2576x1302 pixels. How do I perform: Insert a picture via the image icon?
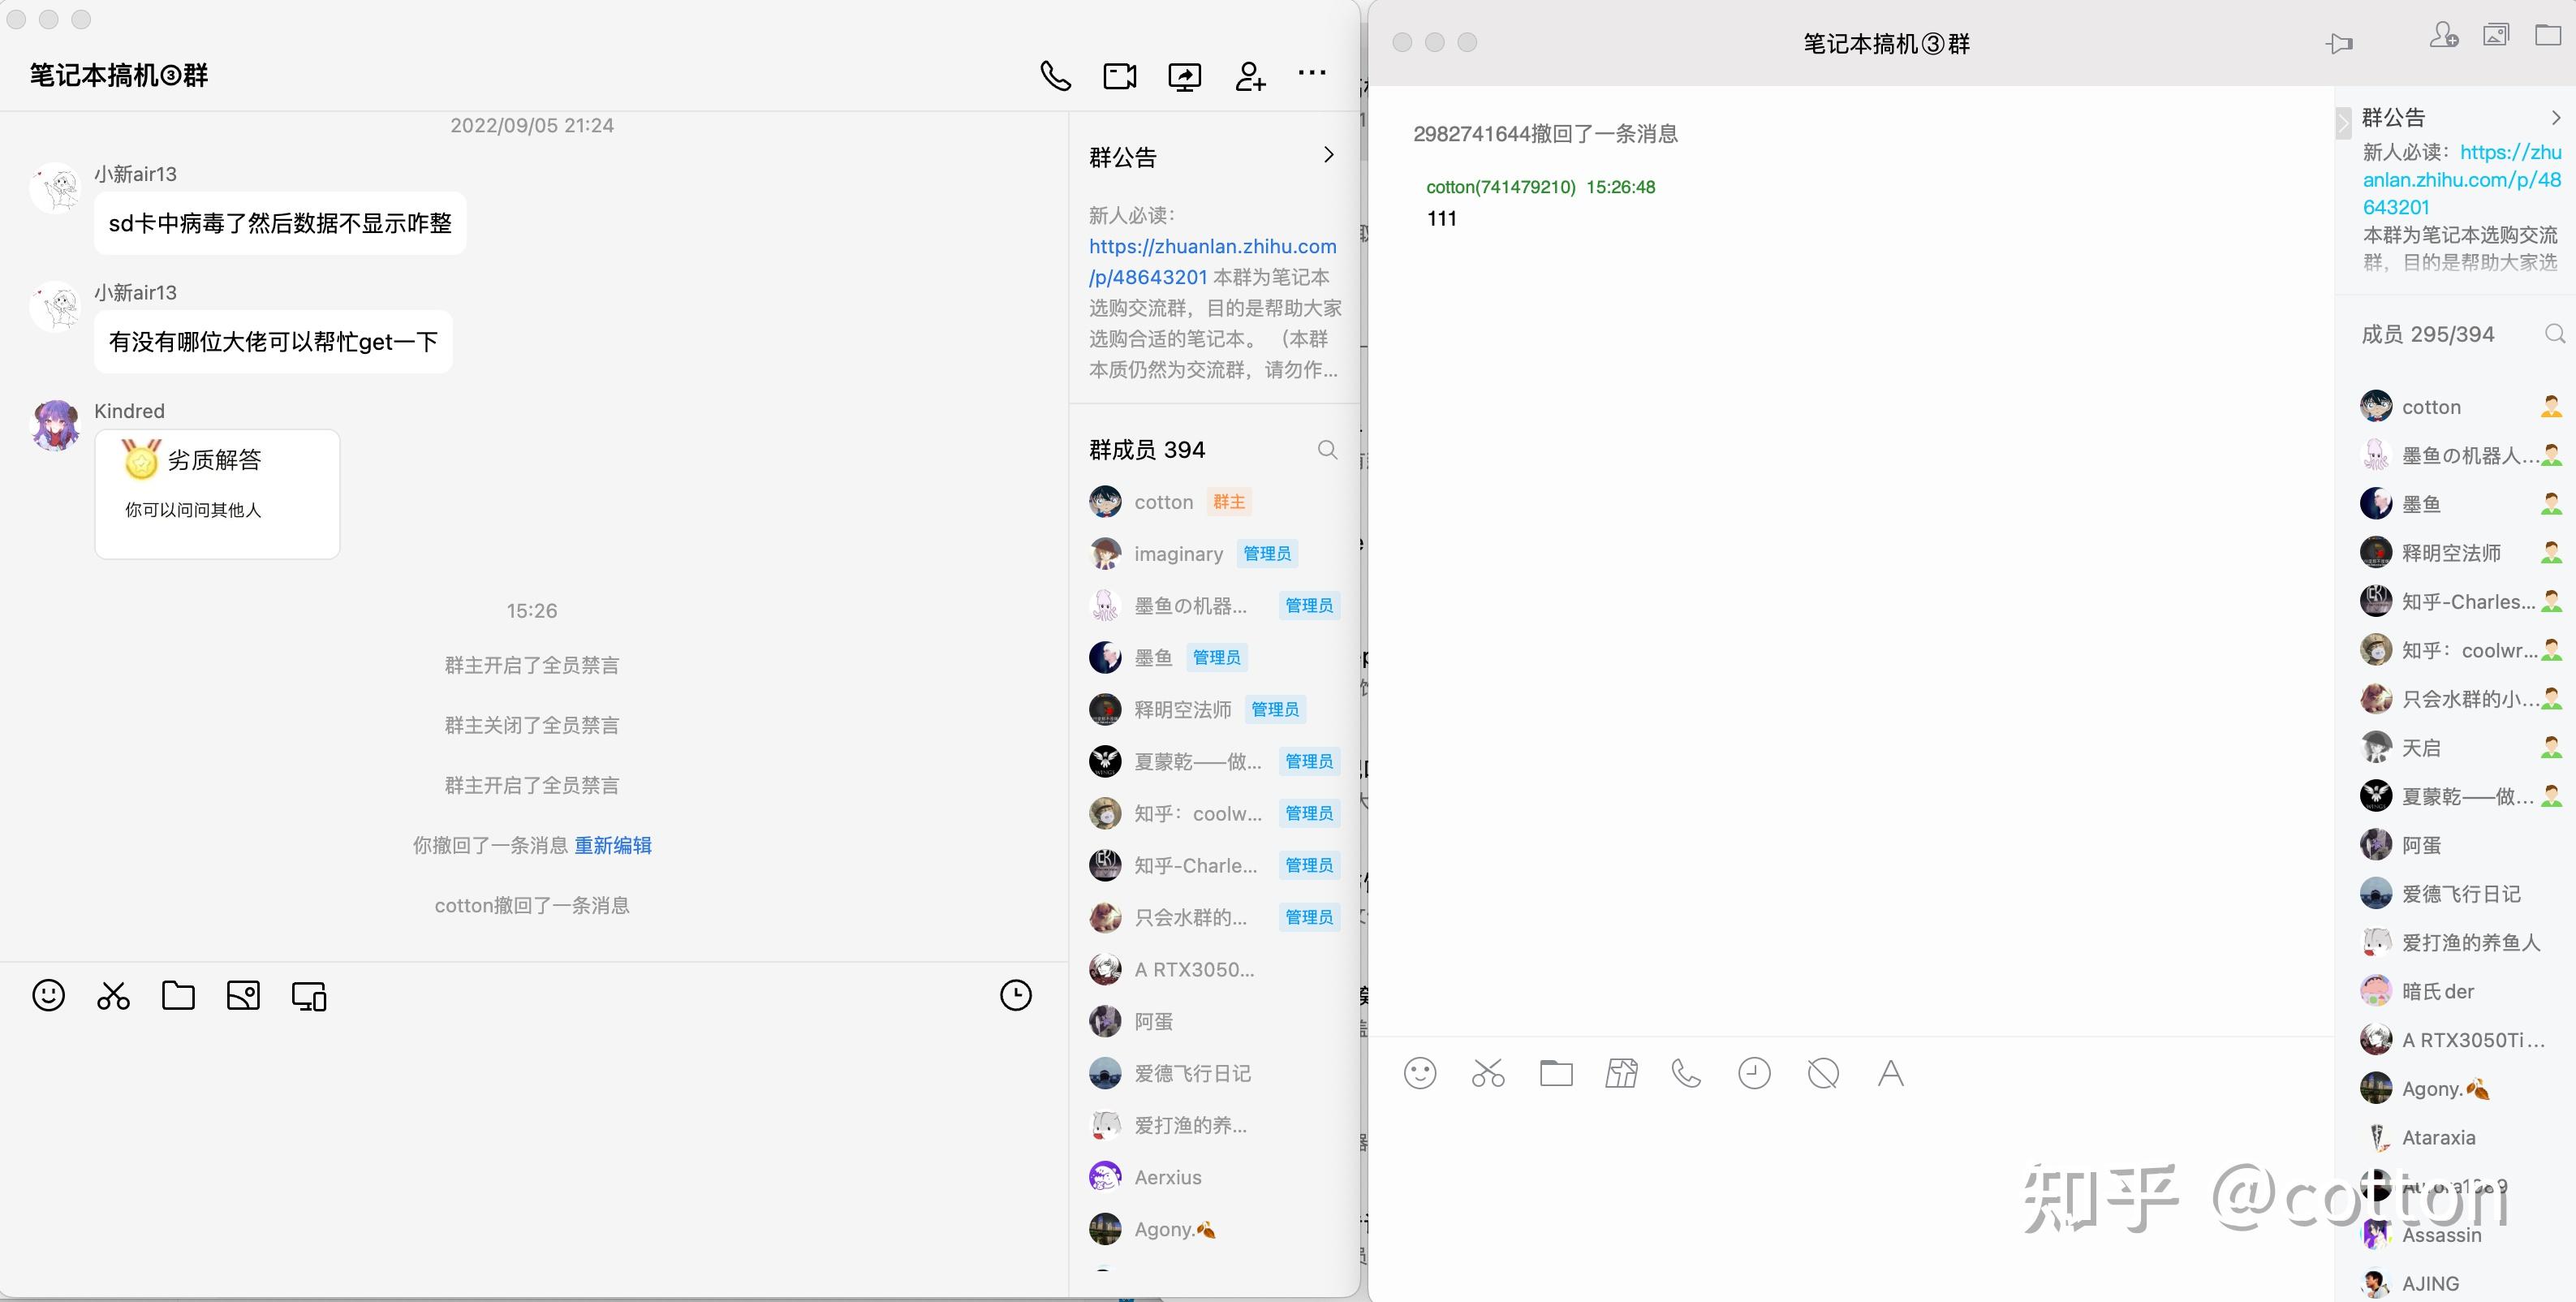click(243, 995)
